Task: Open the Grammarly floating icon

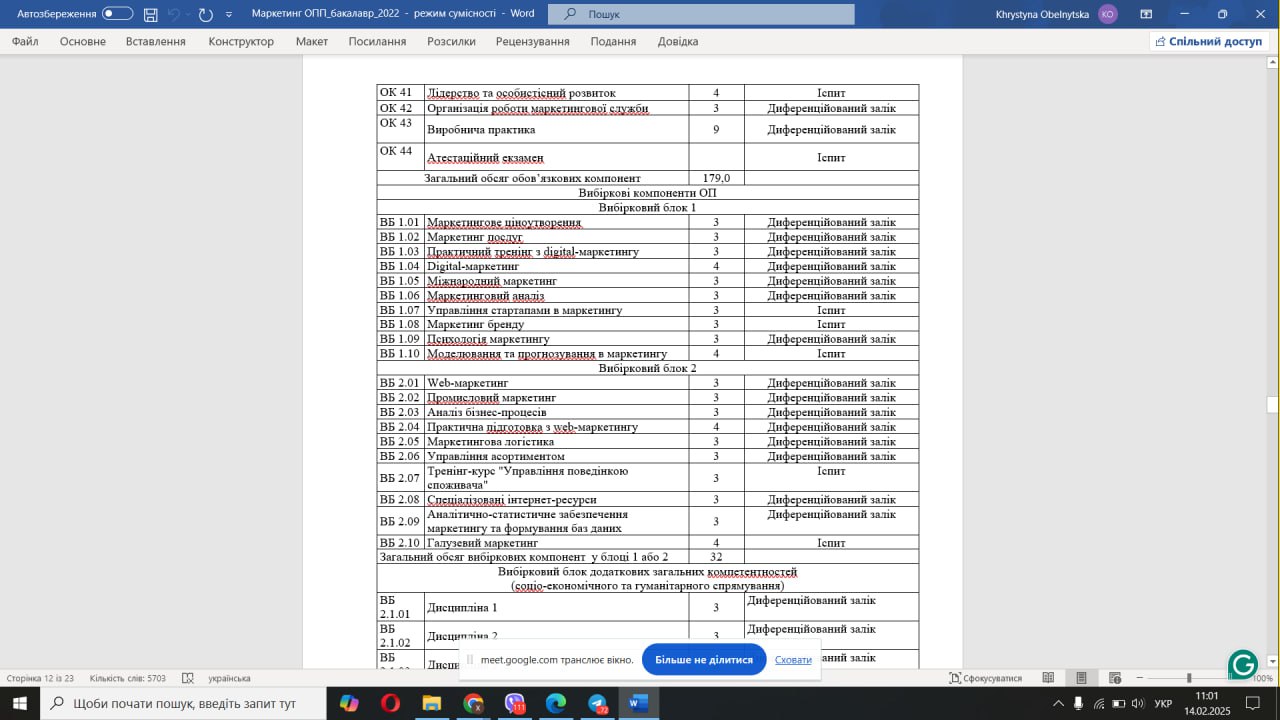Action: tap(1243, 665)
